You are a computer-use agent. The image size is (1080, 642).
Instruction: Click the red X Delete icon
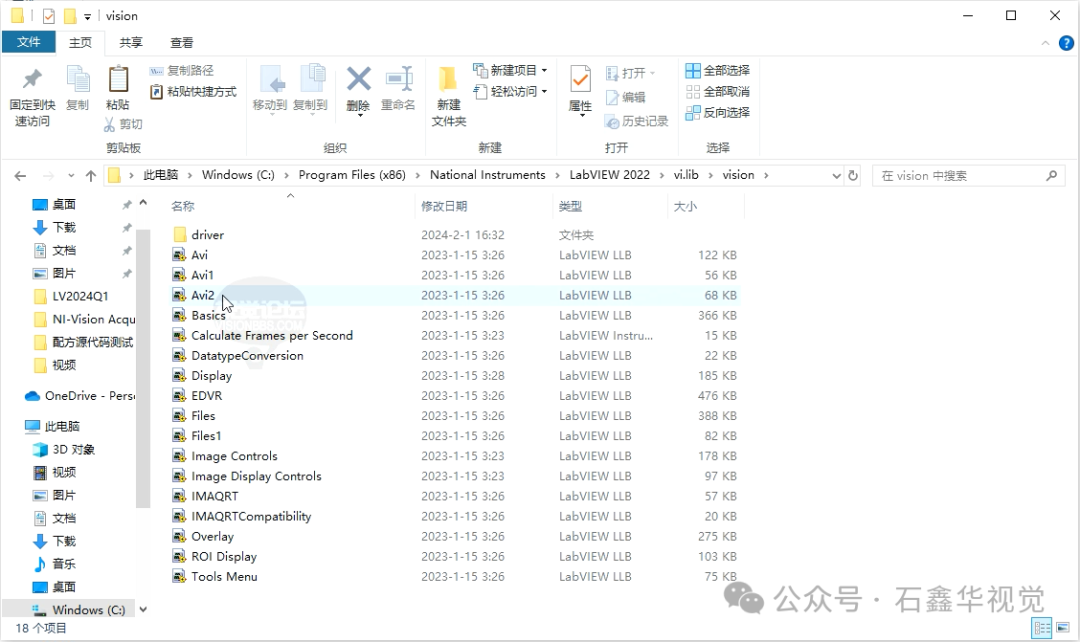[x=358, y=79]
